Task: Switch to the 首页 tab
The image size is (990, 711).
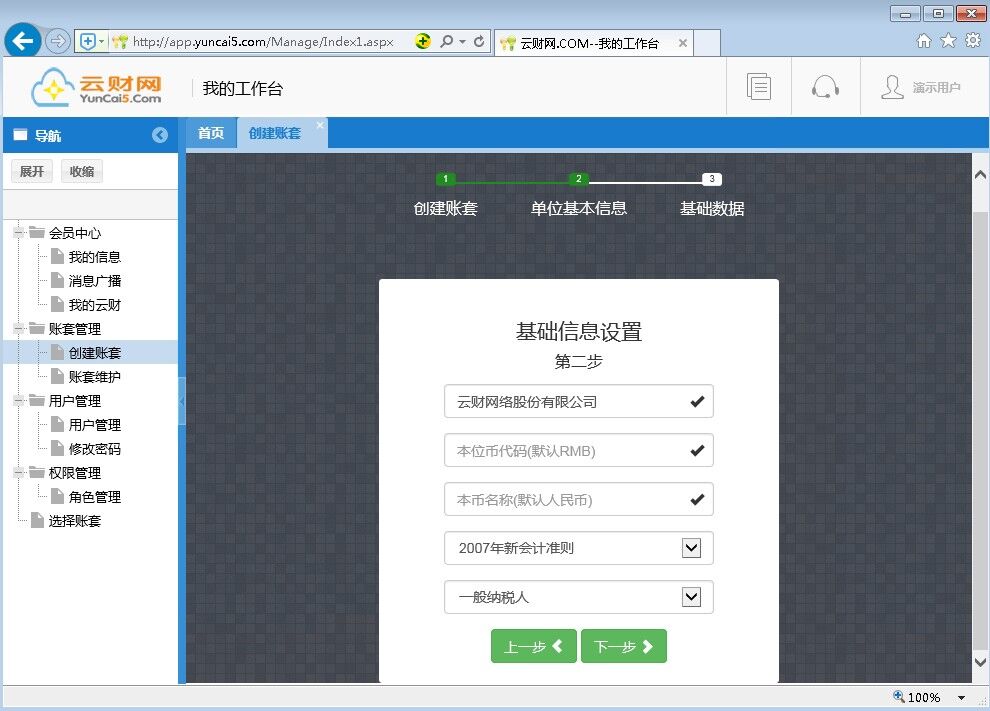Action: click(211, 133)
